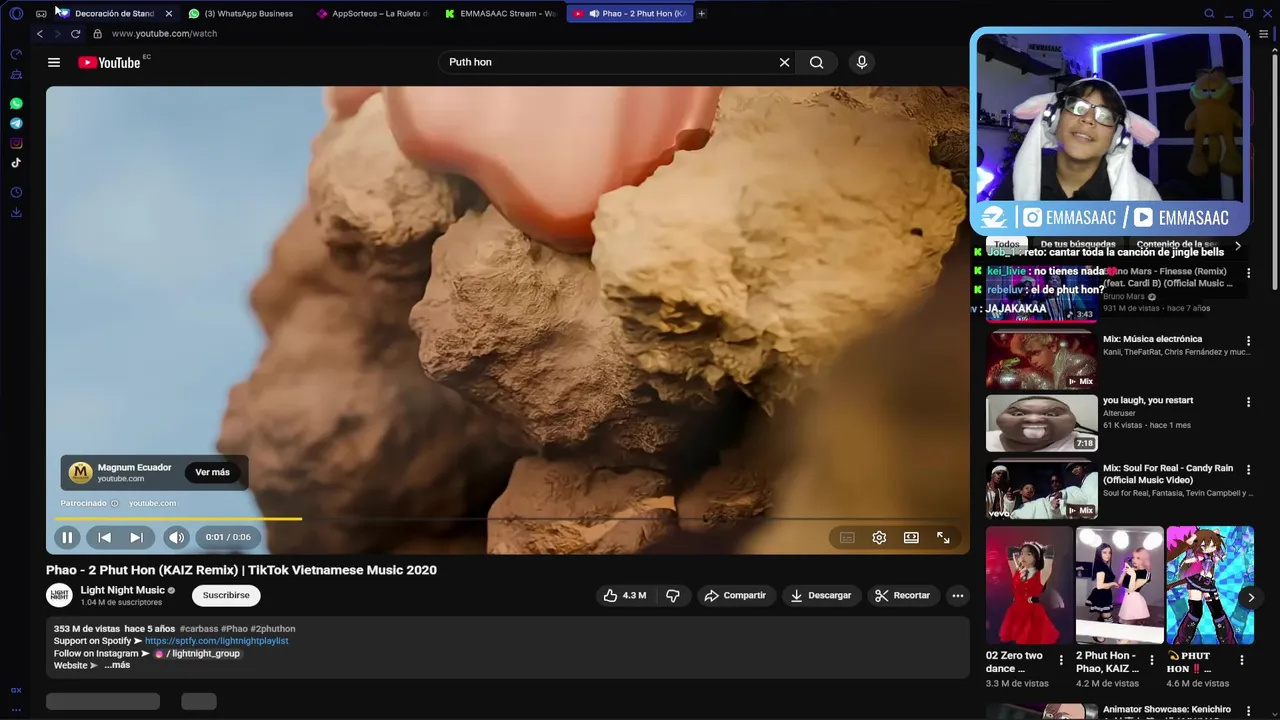1280x720 pixels.
Task: Dislike the video
Action: [673, 595]
